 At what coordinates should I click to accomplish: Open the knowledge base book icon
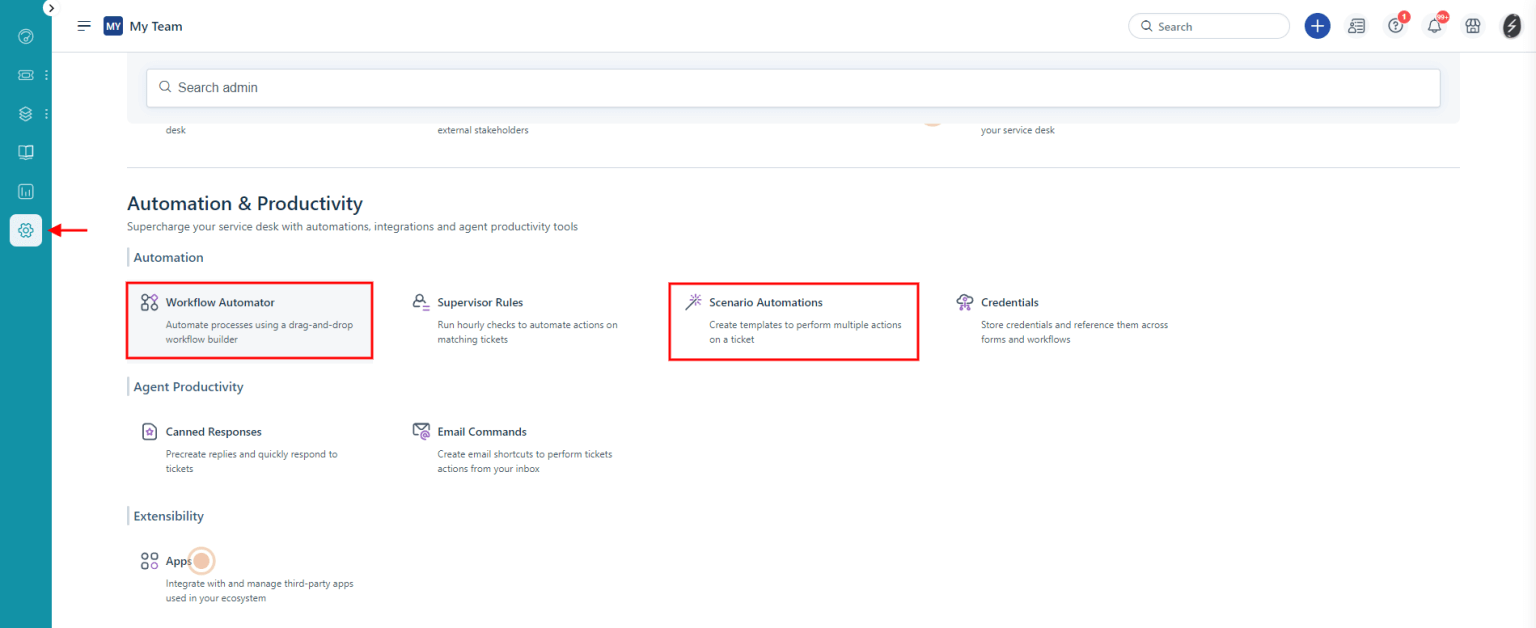(26, 152)
